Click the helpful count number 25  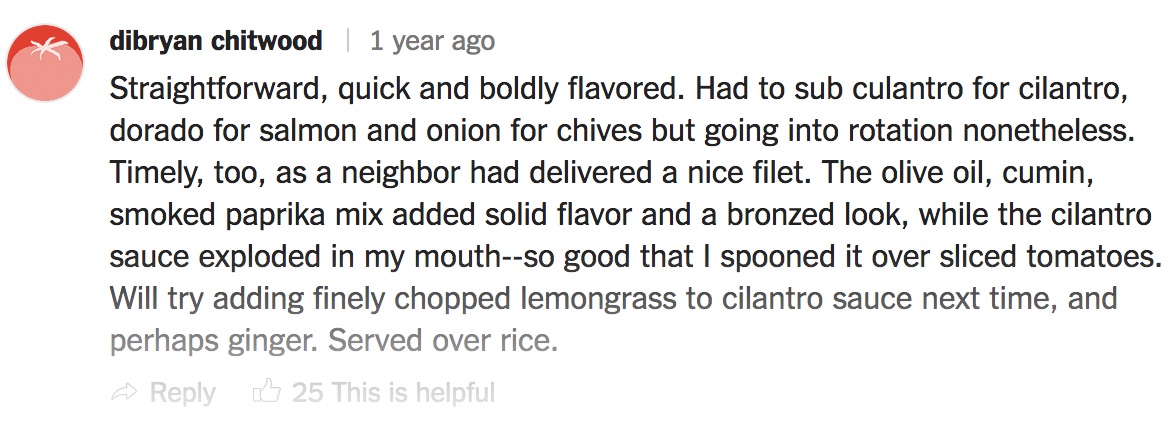[308, 393]
